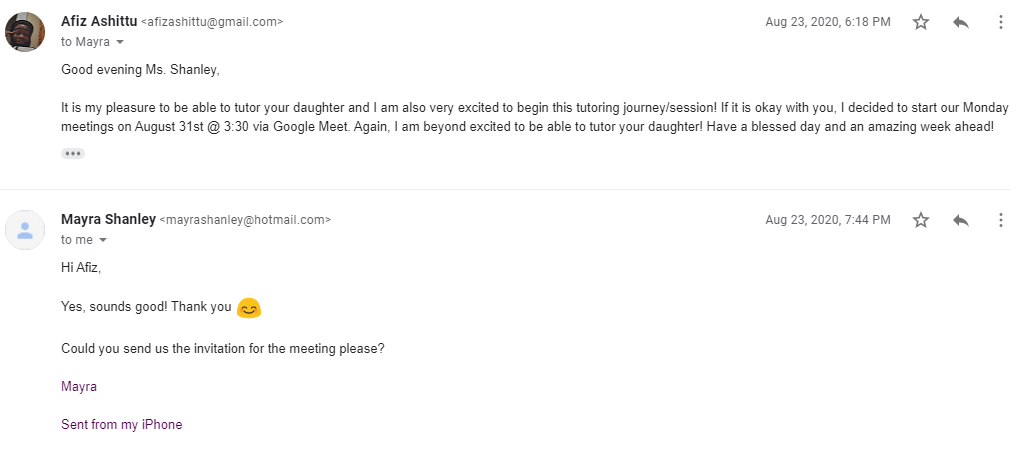Click 'Sent from my iPhone' signature text
The image size is (1019, 451).
(122, 424)
